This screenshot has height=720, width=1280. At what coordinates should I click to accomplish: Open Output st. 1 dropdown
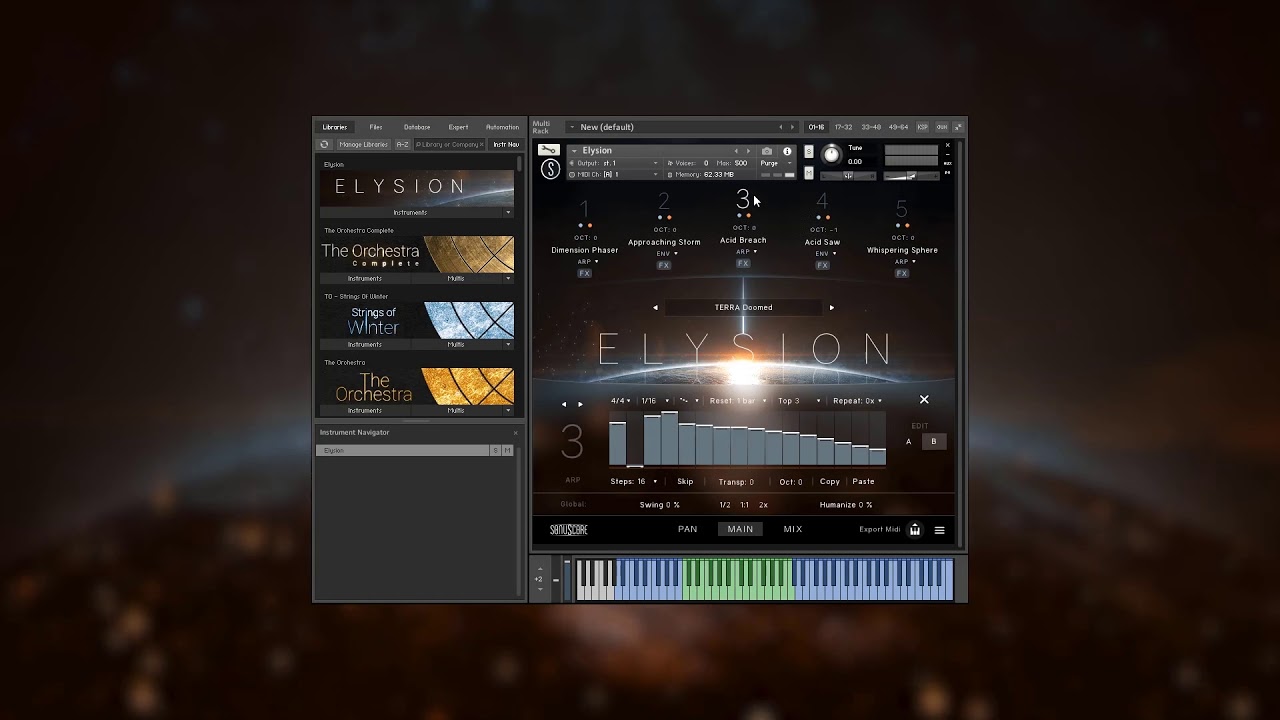[614, 163]
